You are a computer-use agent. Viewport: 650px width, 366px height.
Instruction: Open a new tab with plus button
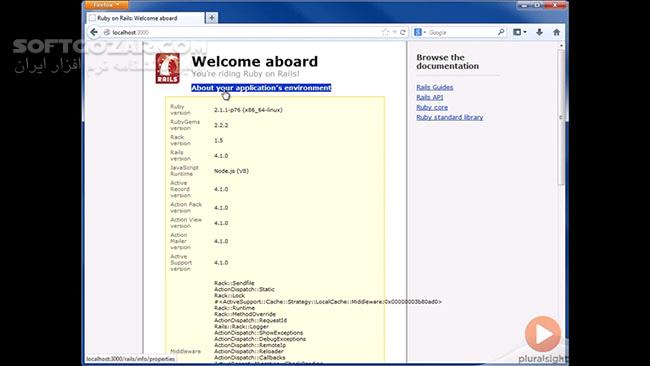[x=211, y=18]
